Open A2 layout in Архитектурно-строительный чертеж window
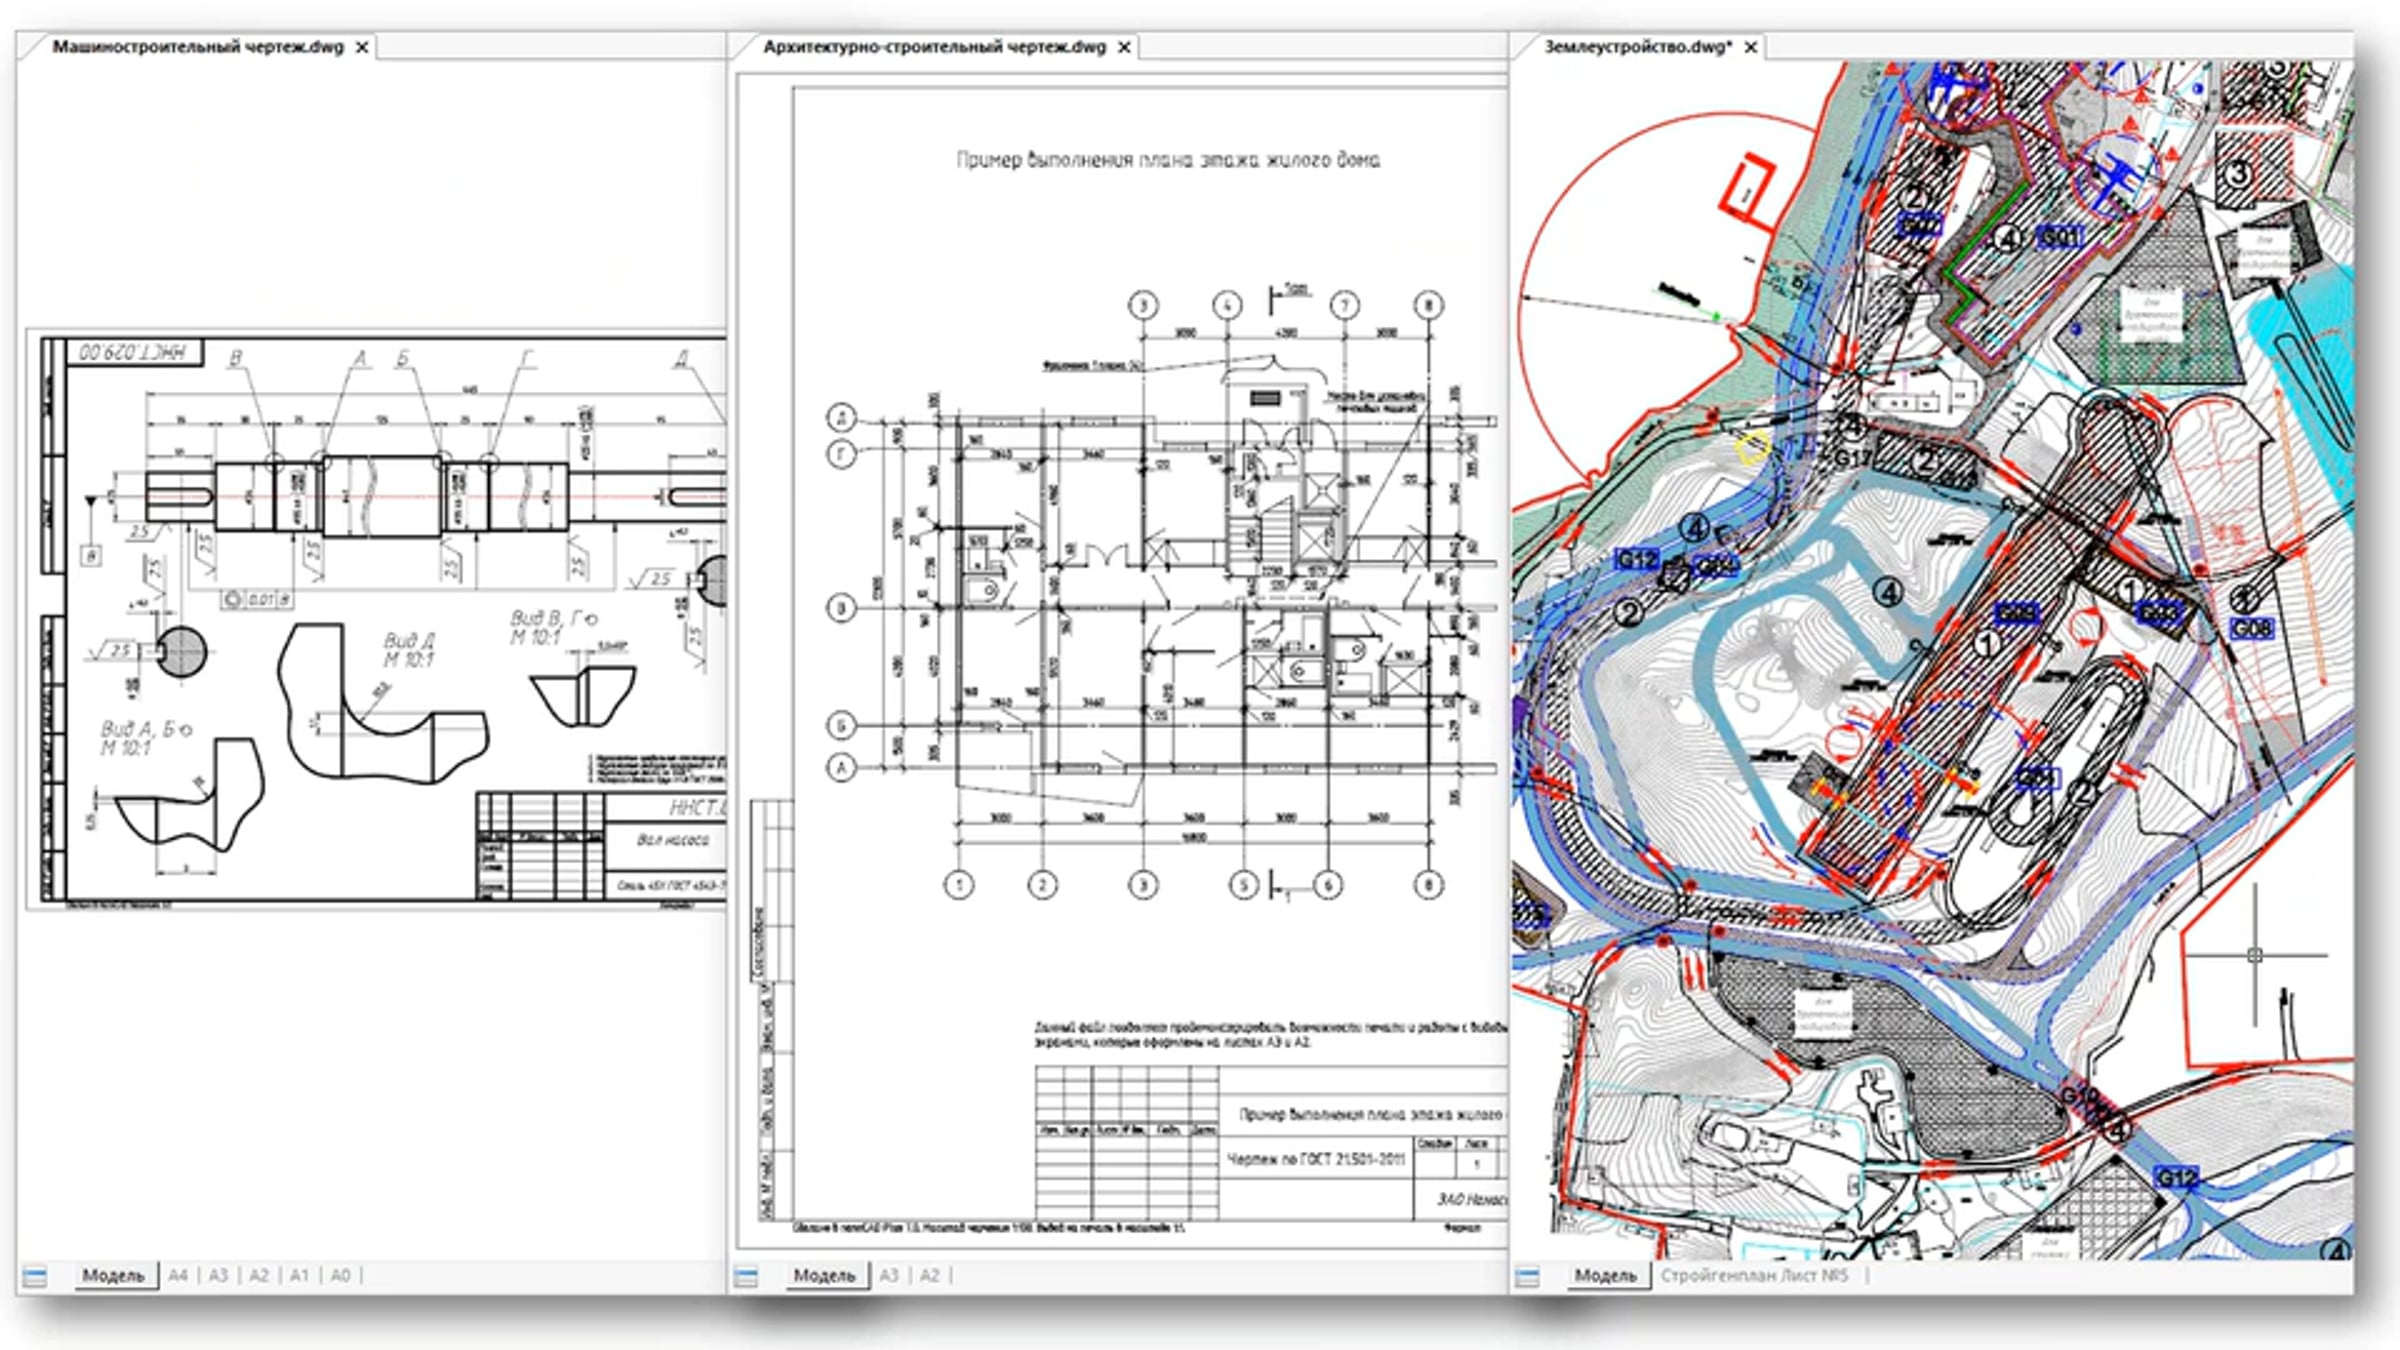Screen dimensions: 2400x1350 click(929, 1276)
